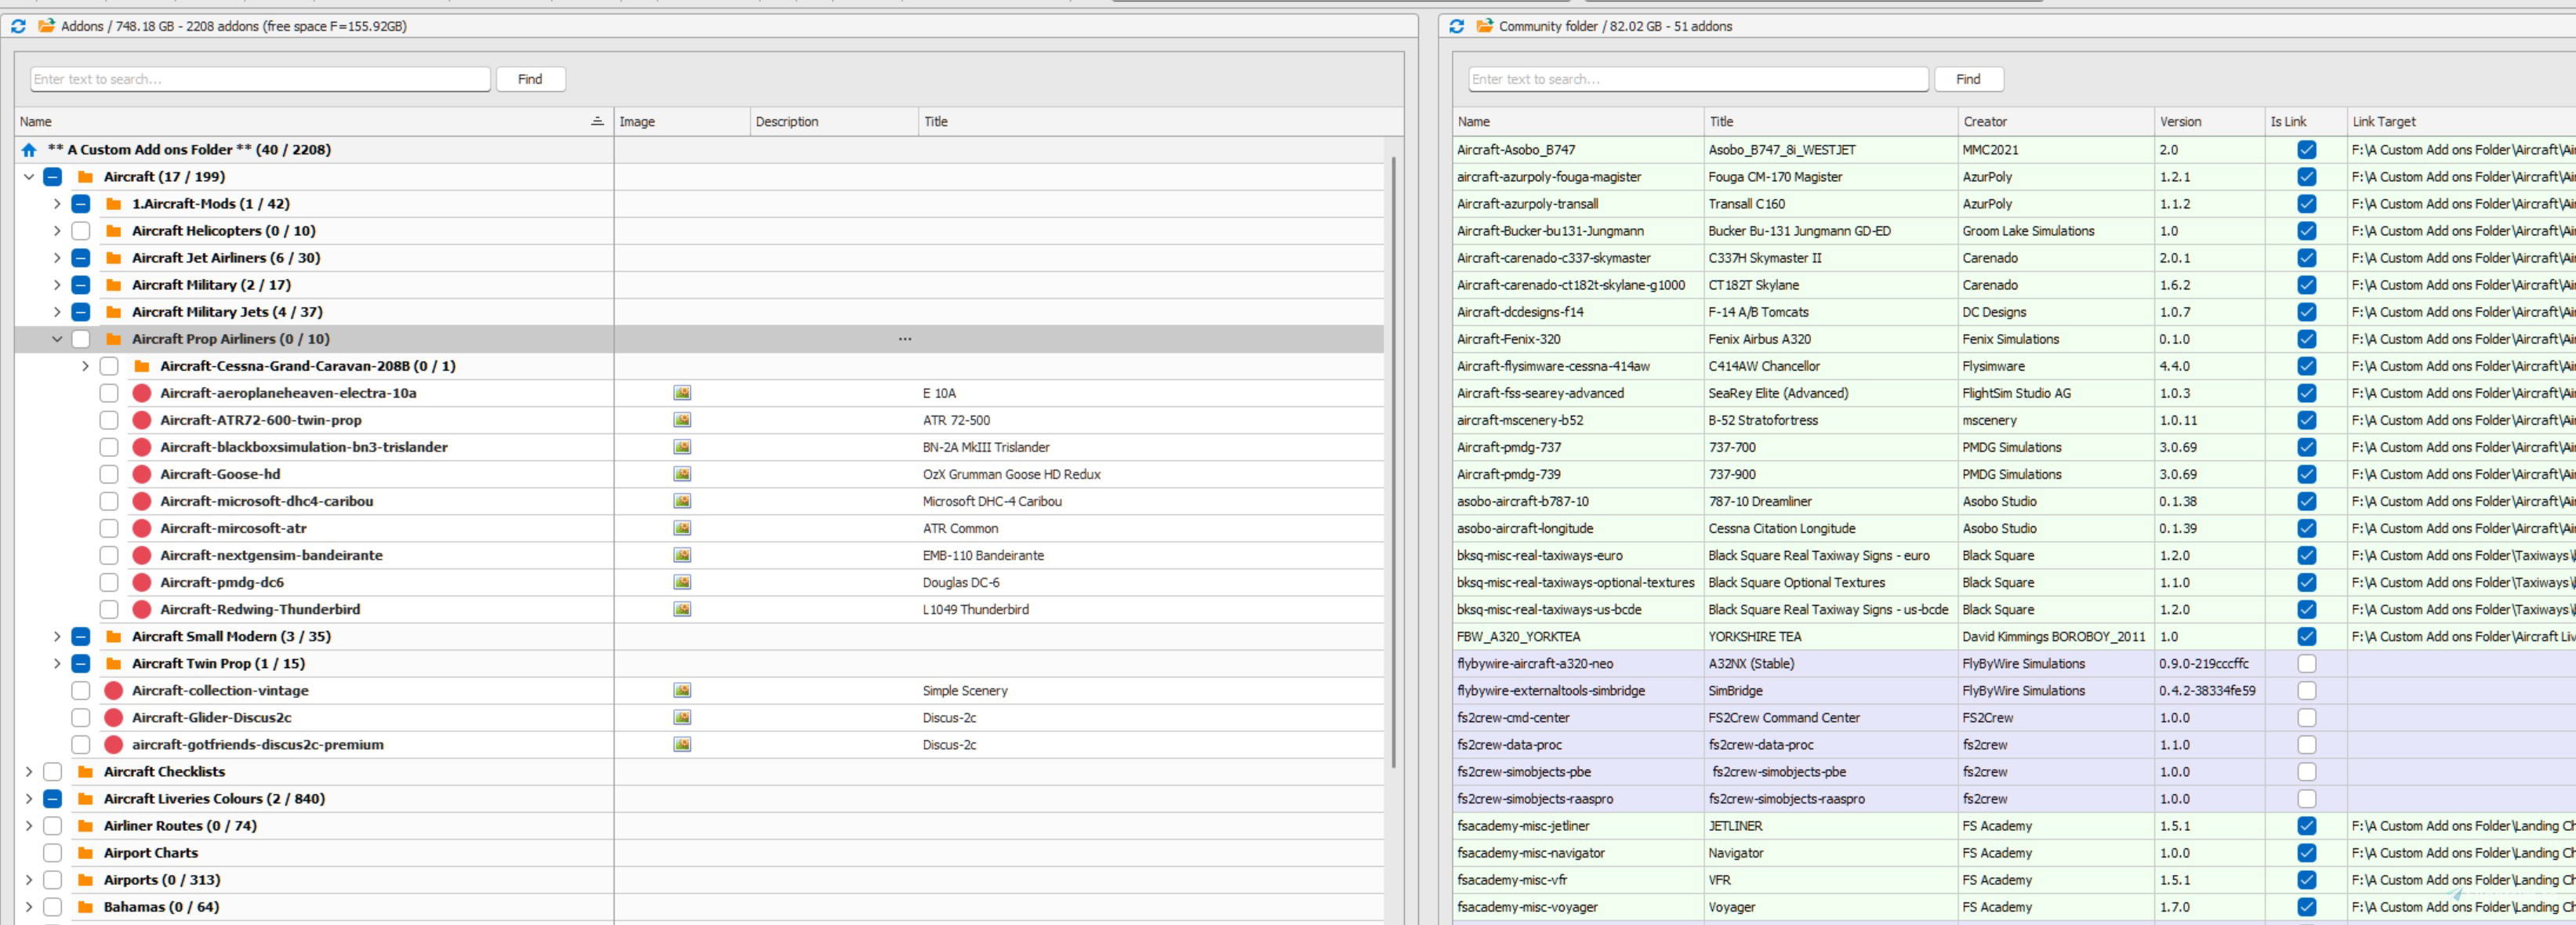Check Is Link for fs2crew-cmd-center
This screenshot has height=925, width=2576.
[x=2306, y=717]
